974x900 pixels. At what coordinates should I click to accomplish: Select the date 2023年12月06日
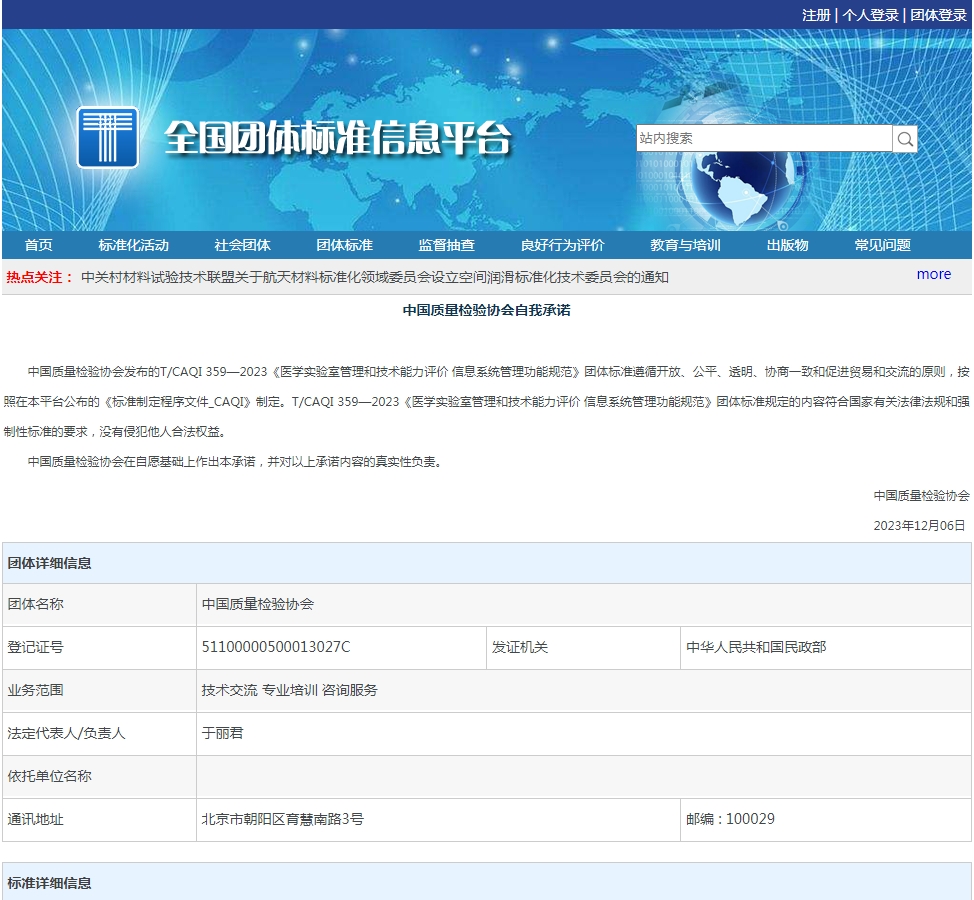click(919, 525)
